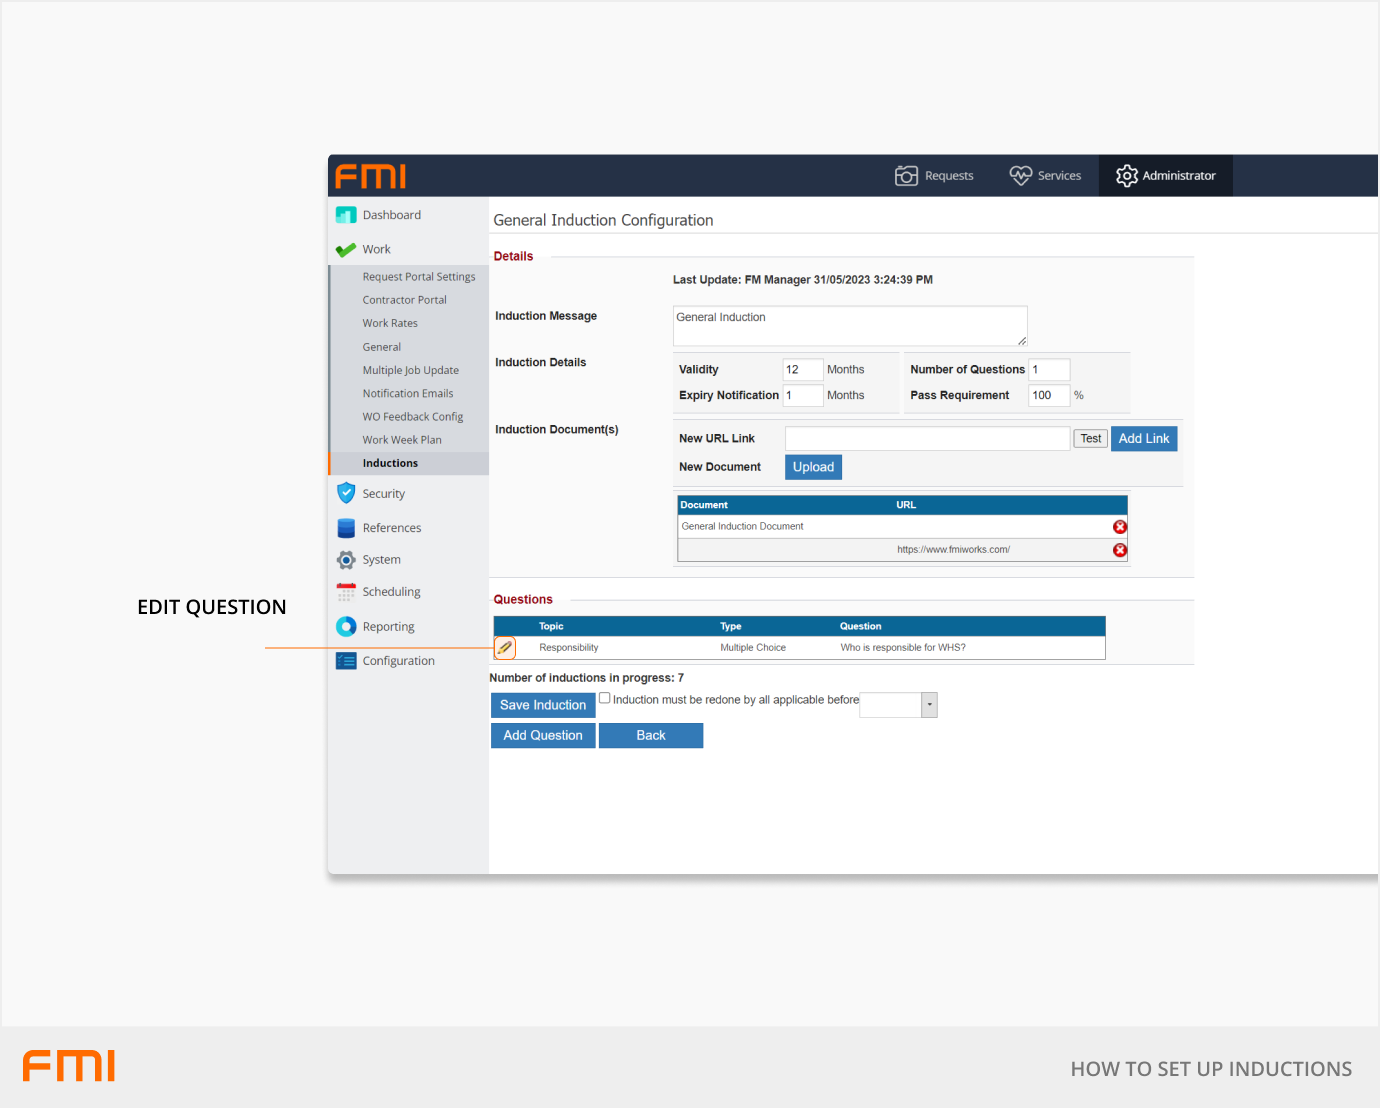
Task: Remove the fmiworks URL link entry
Action: [1120, 550]
